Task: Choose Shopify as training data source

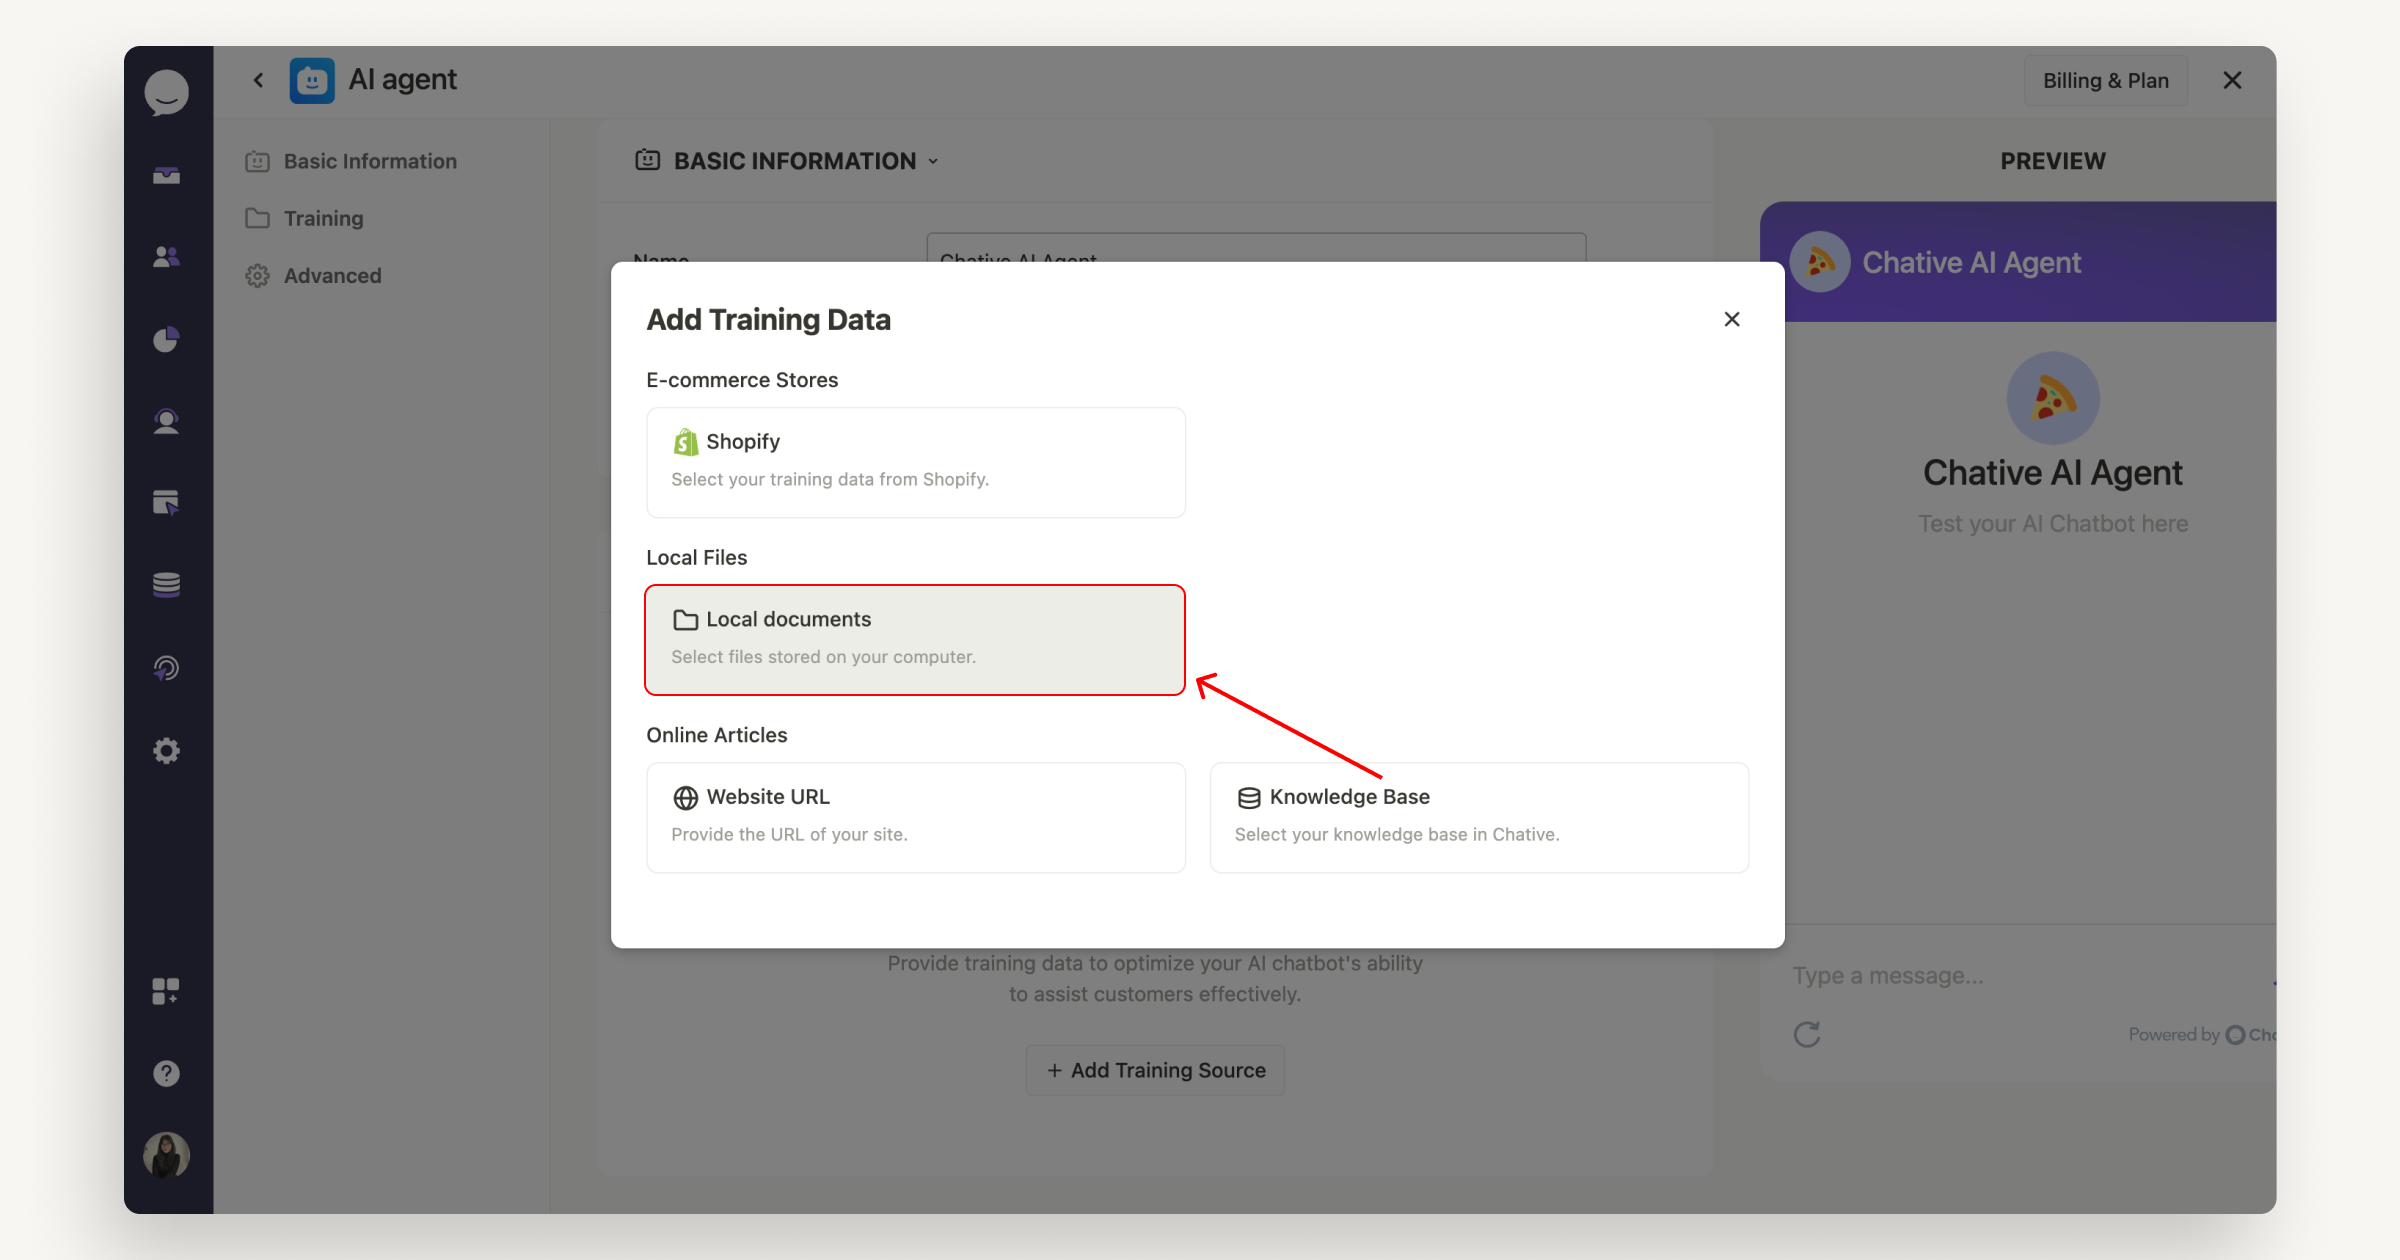Action: click(x=915, y=462)
